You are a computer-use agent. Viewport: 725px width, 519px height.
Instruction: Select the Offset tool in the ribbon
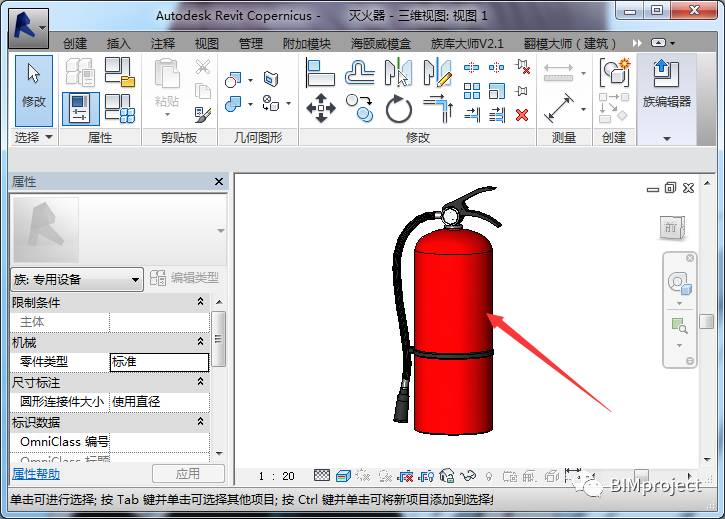[x=360, y=73]
